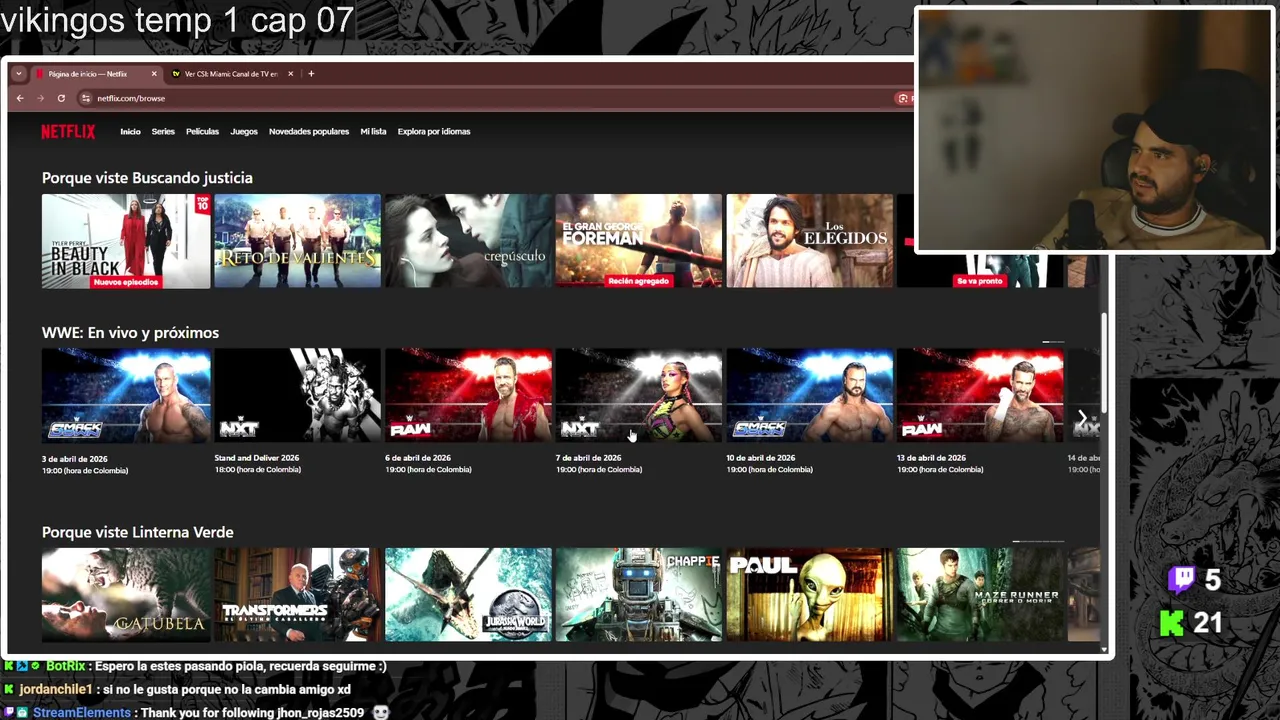Click the Netflix logo

(68, 131)
